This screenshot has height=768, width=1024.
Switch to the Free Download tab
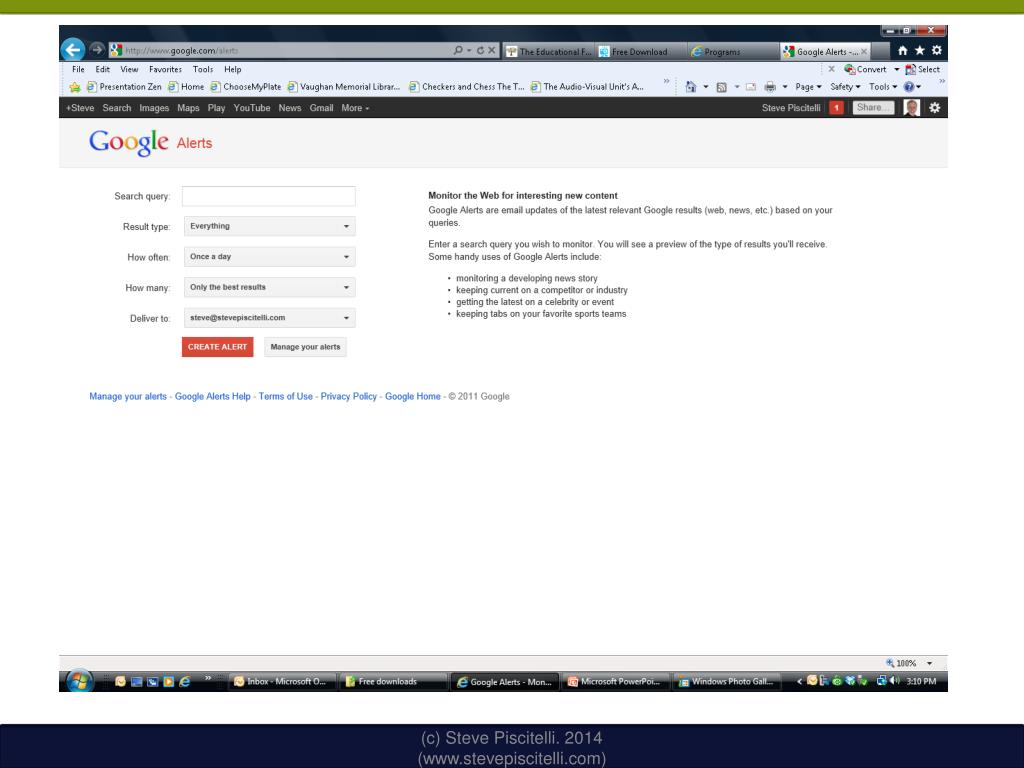click(x=641, y=52)
